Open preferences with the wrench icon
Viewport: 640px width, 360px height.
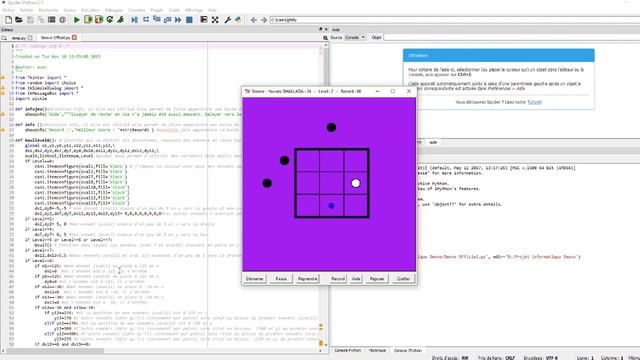[x=228, y=20]
